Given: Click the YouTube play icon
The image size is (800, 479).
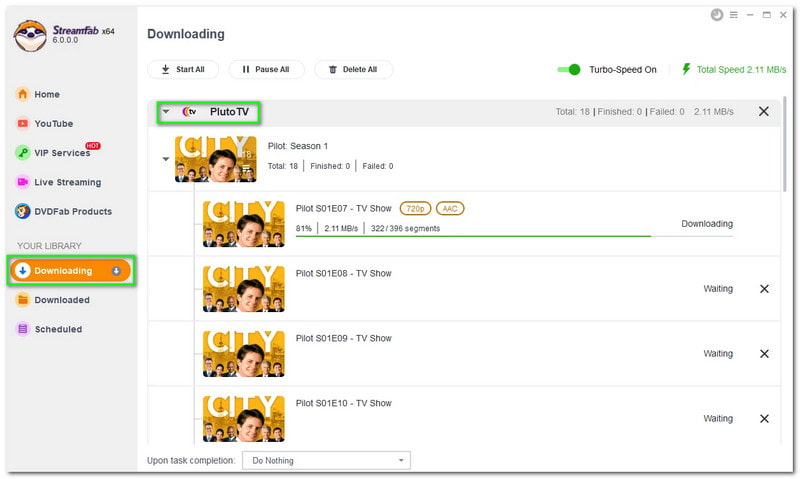Looking at the screenshot, I should 22,123.
